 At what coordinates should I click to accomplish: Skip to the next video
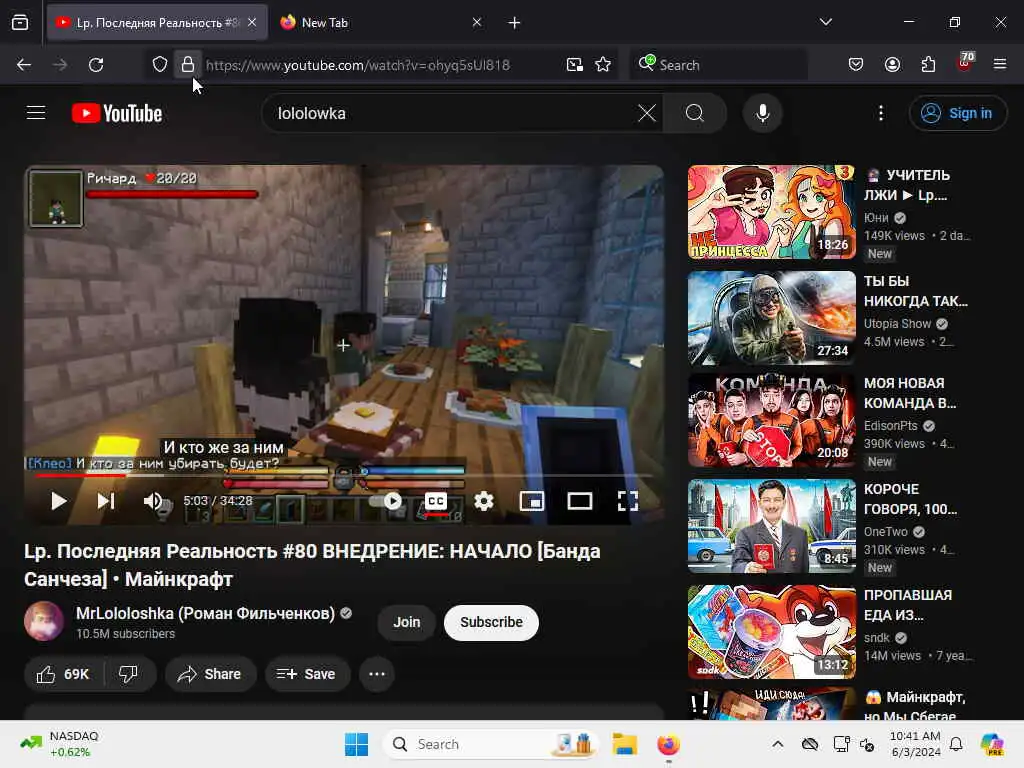coord(106,501)
